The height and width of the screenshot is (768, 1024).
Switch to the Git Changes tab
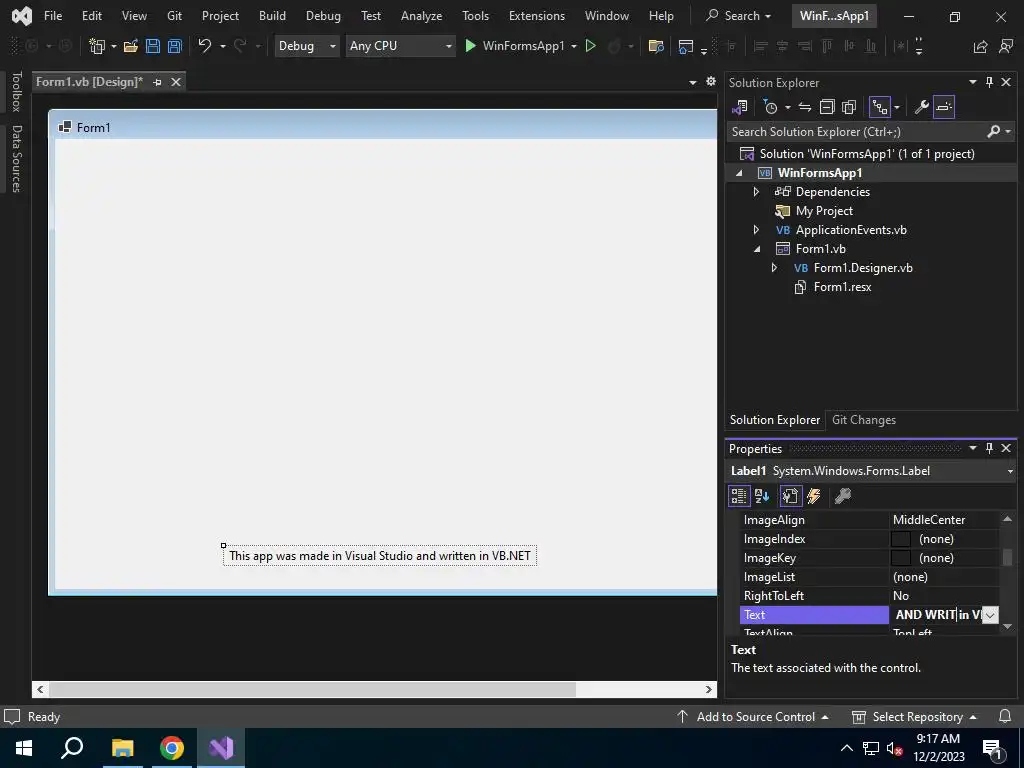coord(863,420)
